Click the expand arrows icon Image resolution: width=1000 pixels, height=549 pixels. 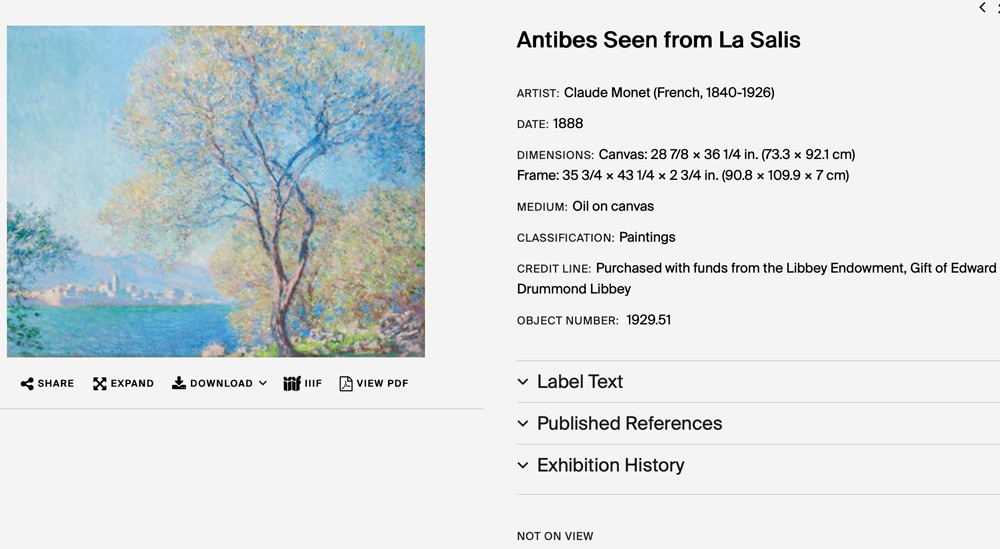[x=99, y=384]
